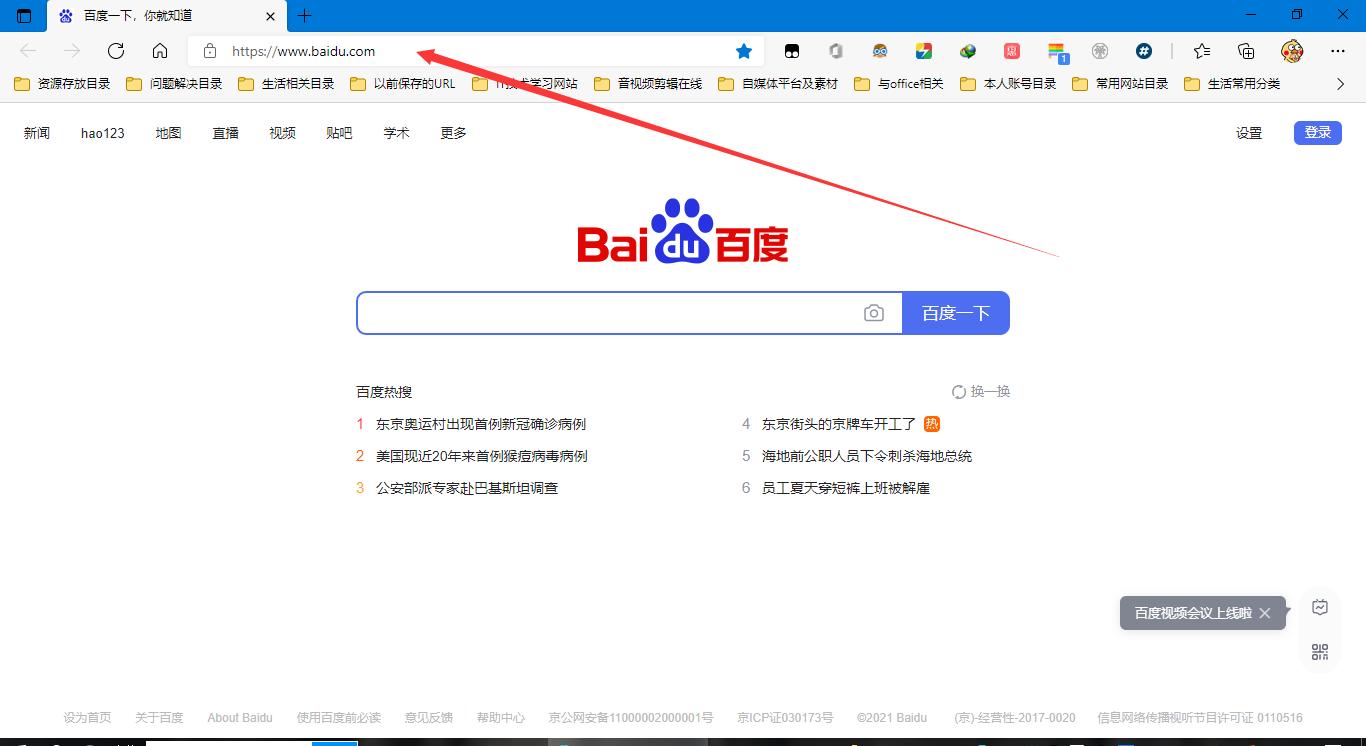Screen dimensions: 1366x746
Task: Click the favorites star in the address bar
Action: [x=743, y=50]
